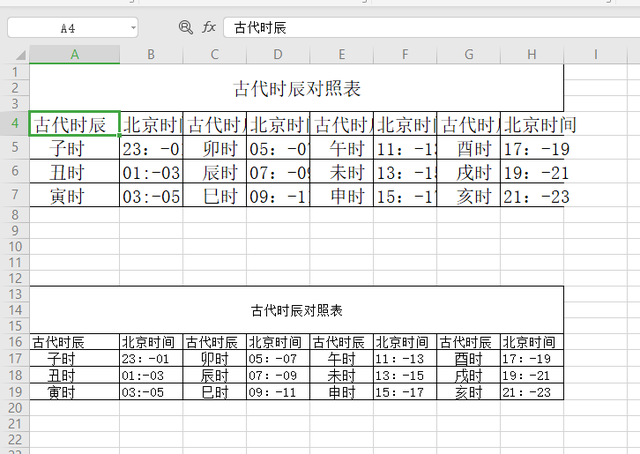The height and width of the screenshot is (454, 640).
Task: Select cell B6 containing 01:-03
Action: click(151, 171)
